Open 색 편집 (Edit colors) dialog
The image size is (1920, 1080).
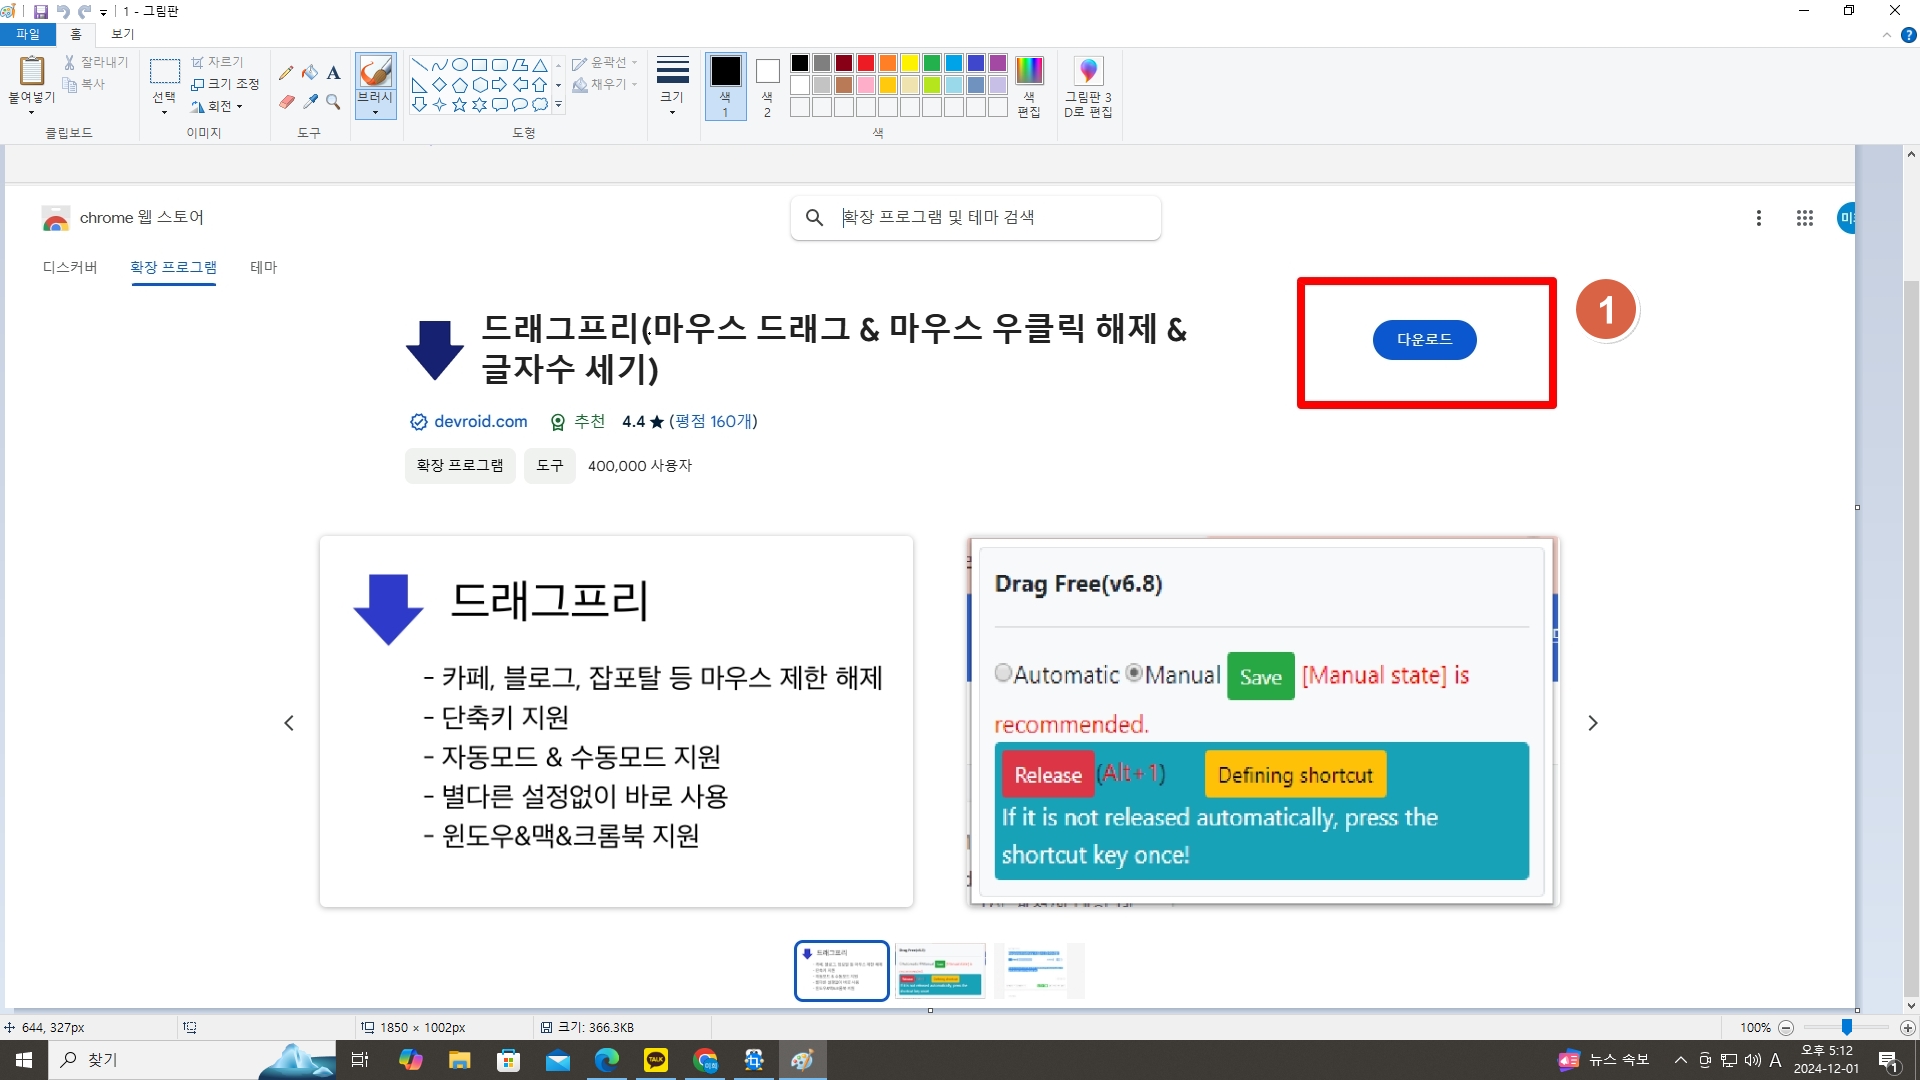[1029, 88]
